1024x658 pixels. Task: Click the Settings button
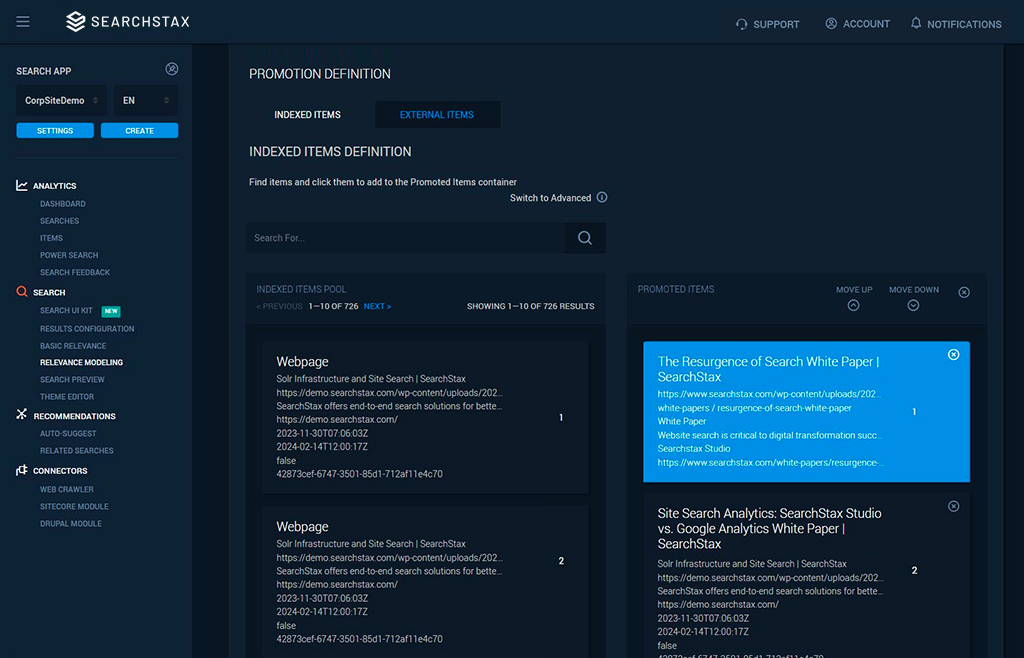[55, 131]
